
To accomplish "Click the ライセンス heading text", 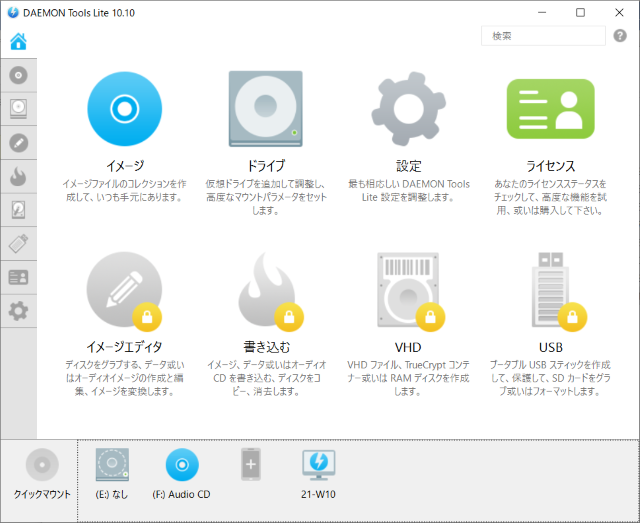I will click(550, 166).
